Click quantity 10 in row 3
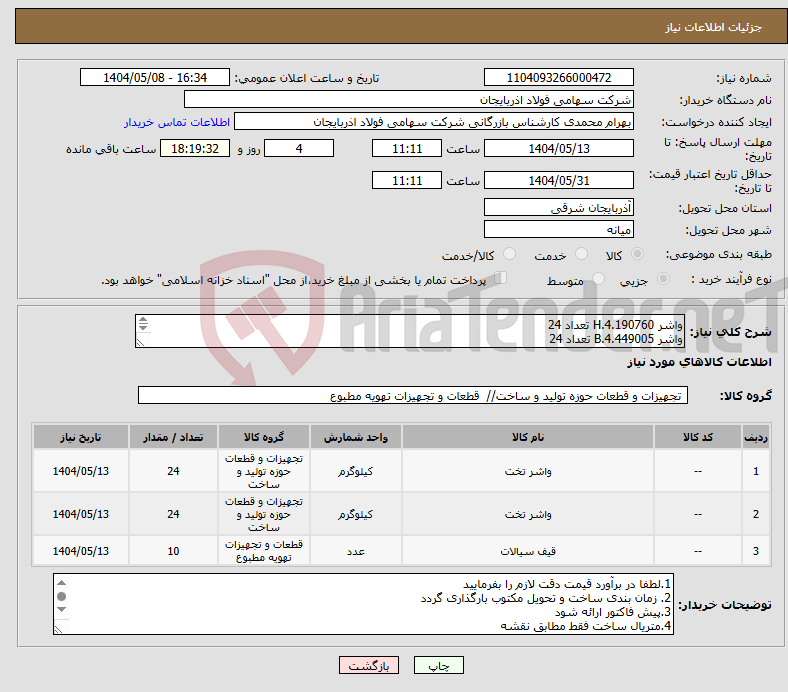 (173, 551)
